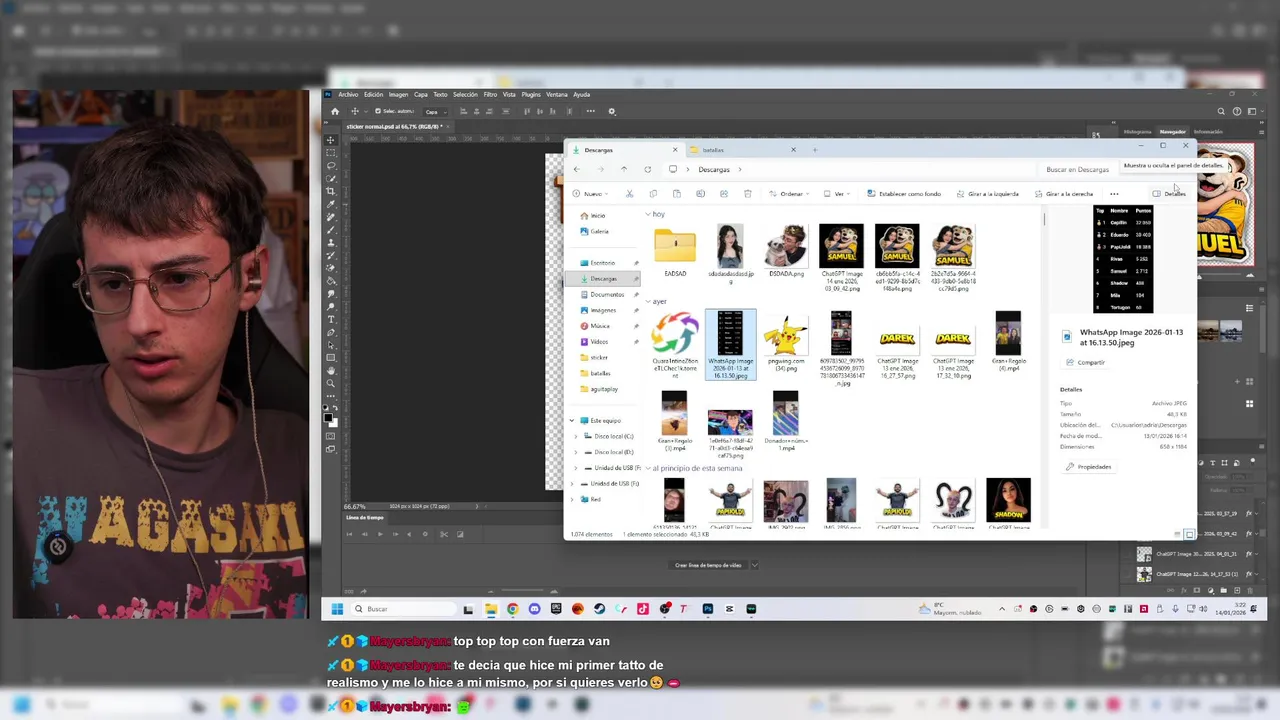Open the Nuevo dropdown in Explorer
This screenshot has height=720, width=1280.
[x=589, y=194]
